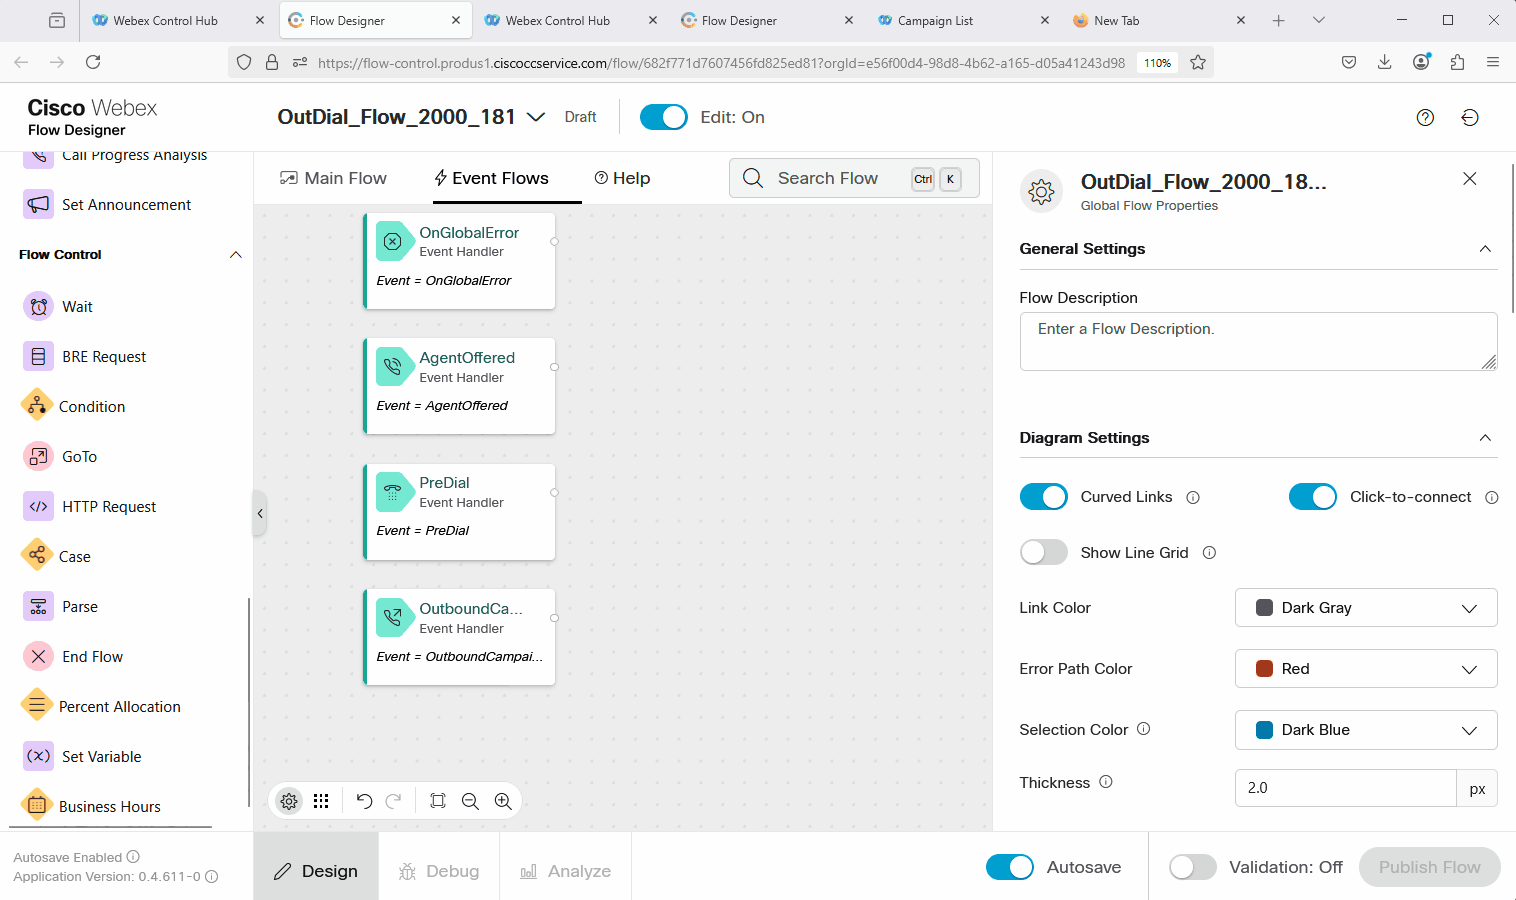
Task: Click the undo arrow in canvas toolbar
Action: [364, 801]
